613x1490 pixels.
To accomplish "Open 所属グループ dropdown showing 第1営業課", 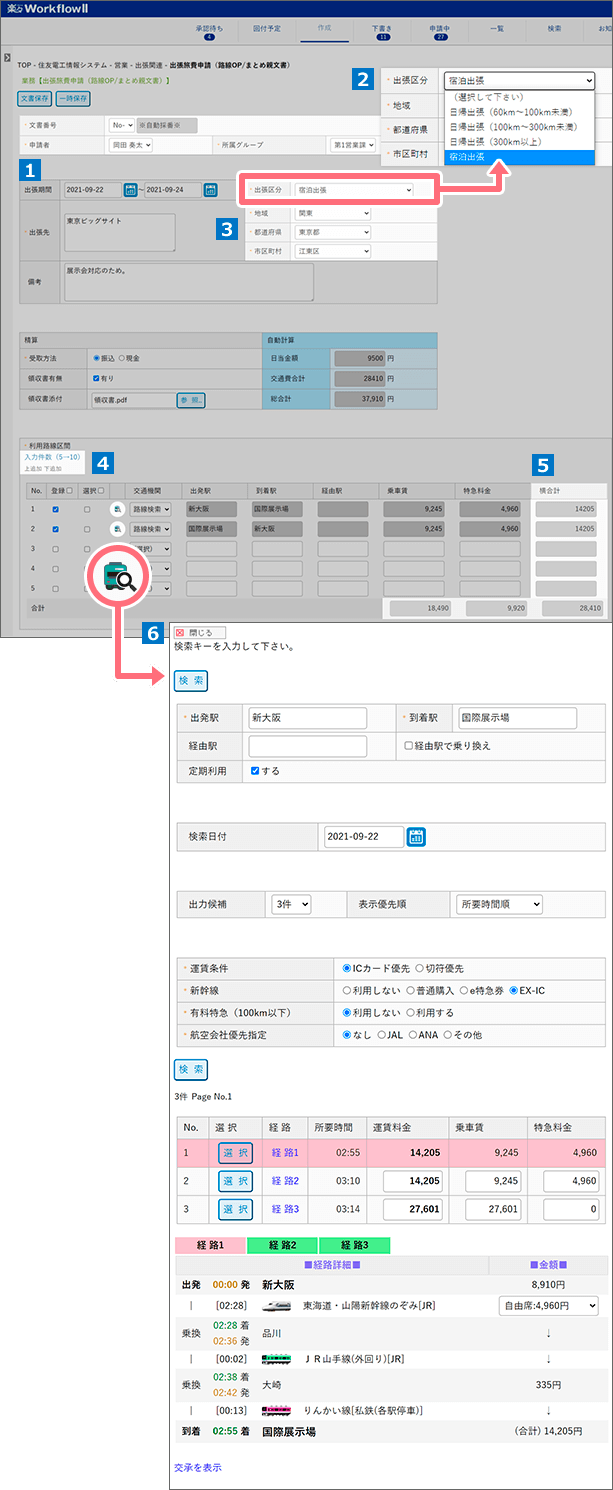I will click(x=355, y=145).
